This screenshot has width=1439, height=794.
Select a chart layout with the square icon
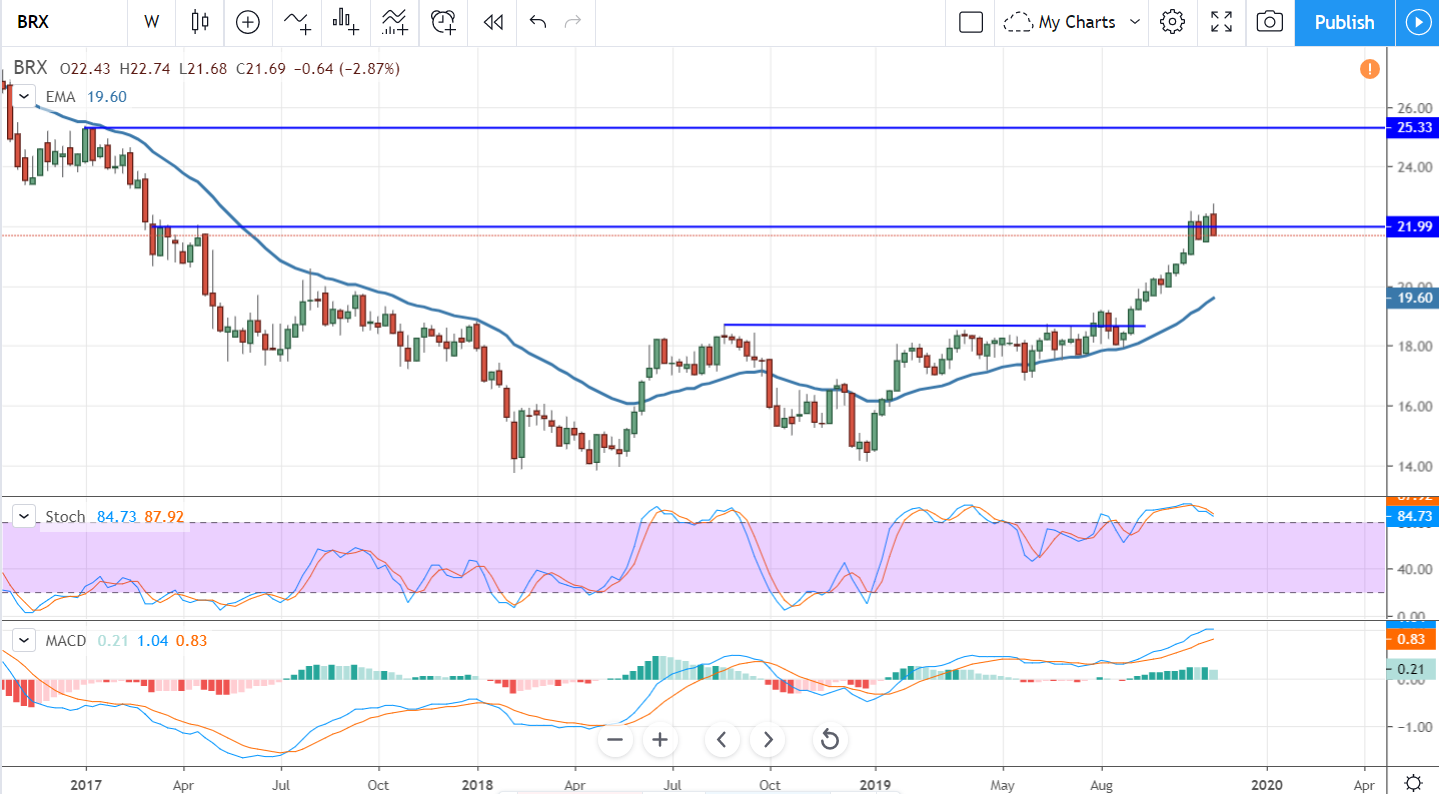969,22
